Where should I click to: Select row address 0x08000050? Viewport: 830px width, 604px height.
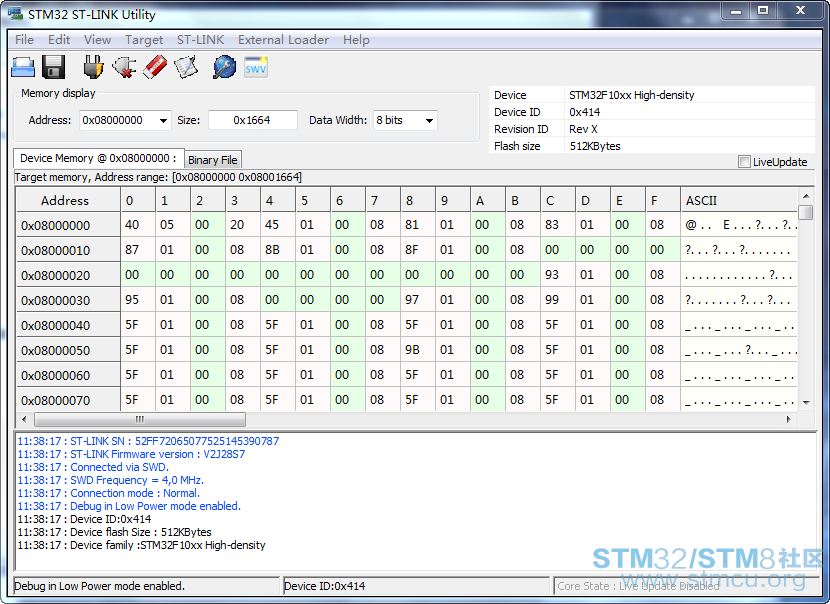pos(68,350)
